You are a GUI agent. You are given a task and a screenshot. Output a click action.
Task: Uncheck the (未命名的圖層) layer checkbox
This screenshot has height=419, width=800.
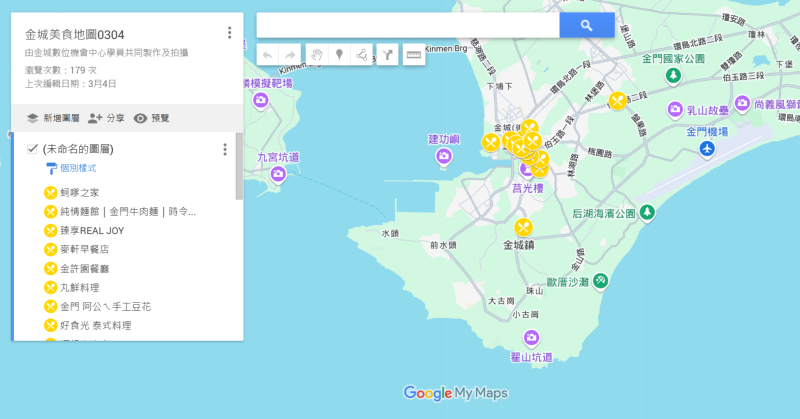[x=32, y=149]
